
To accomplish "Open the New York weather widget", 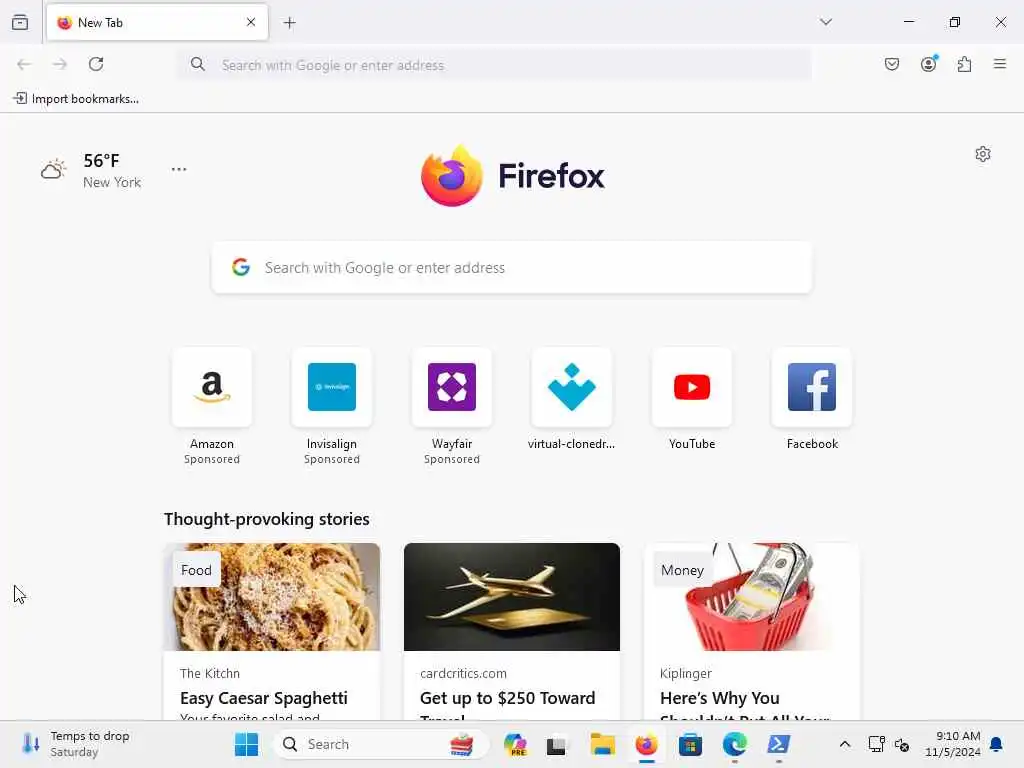I will click(91, 170).
